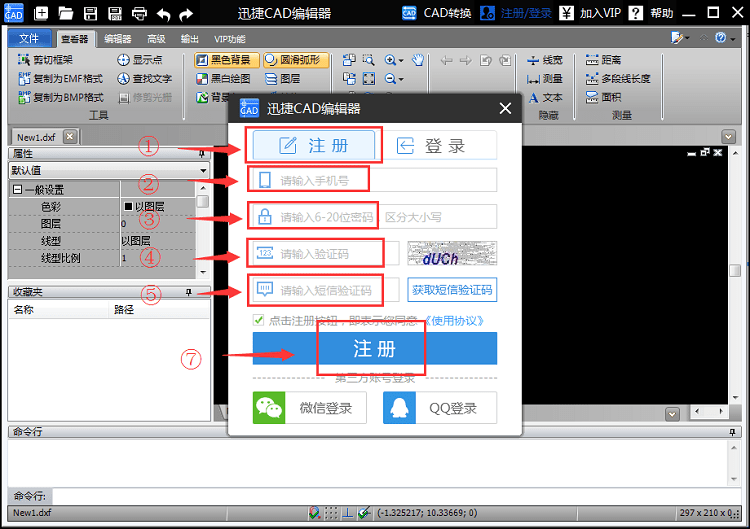Choose QQ登录 login

[x=440, y=408]
